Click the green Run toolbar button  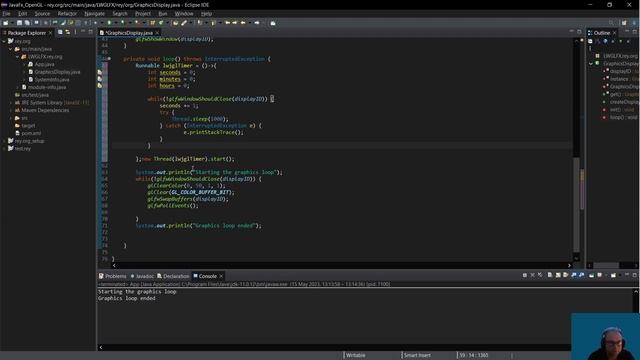pos(109,23)
